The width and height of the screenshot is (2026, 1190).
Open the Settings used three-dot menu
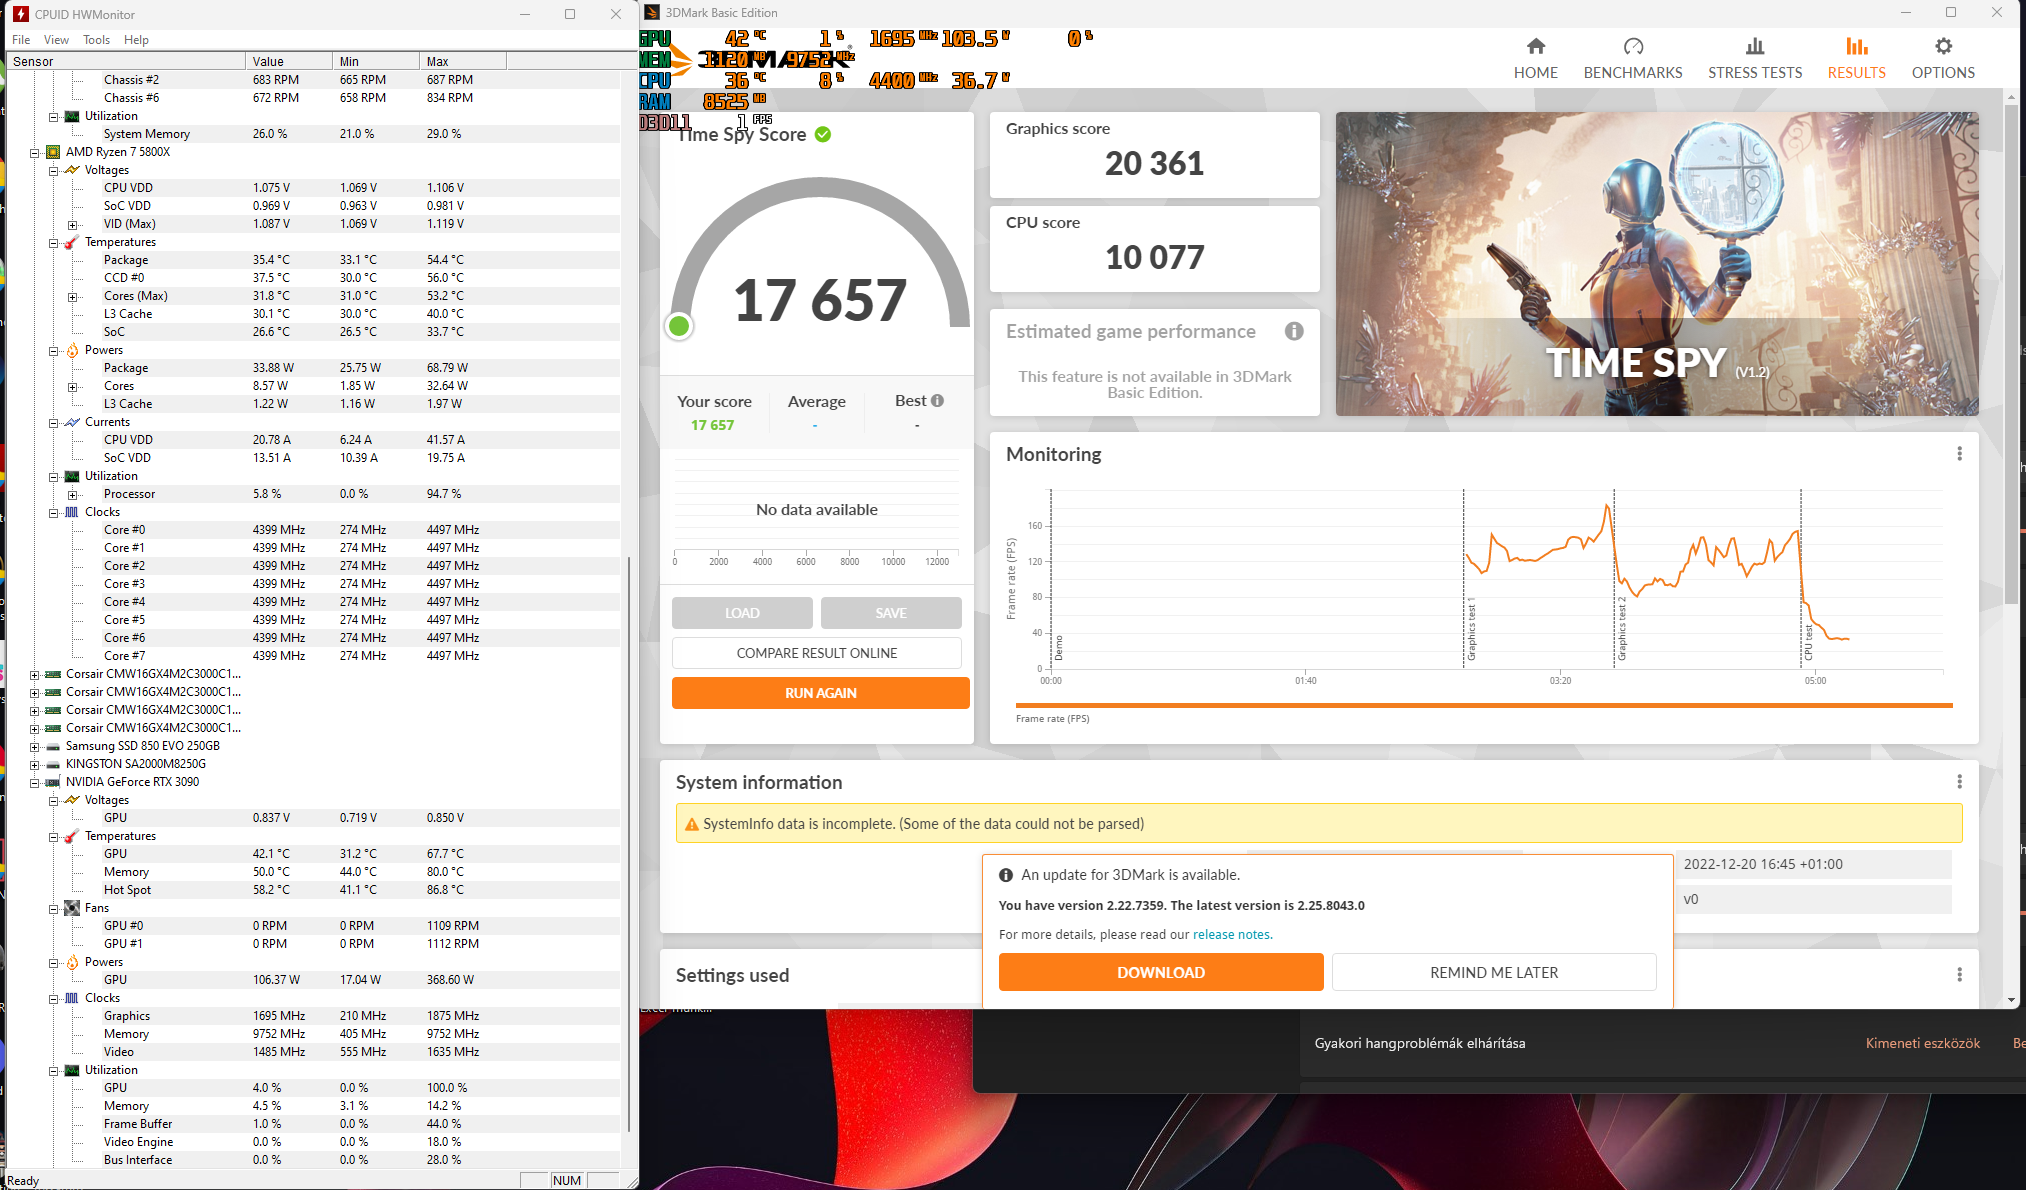click(x=1959, y=975)
